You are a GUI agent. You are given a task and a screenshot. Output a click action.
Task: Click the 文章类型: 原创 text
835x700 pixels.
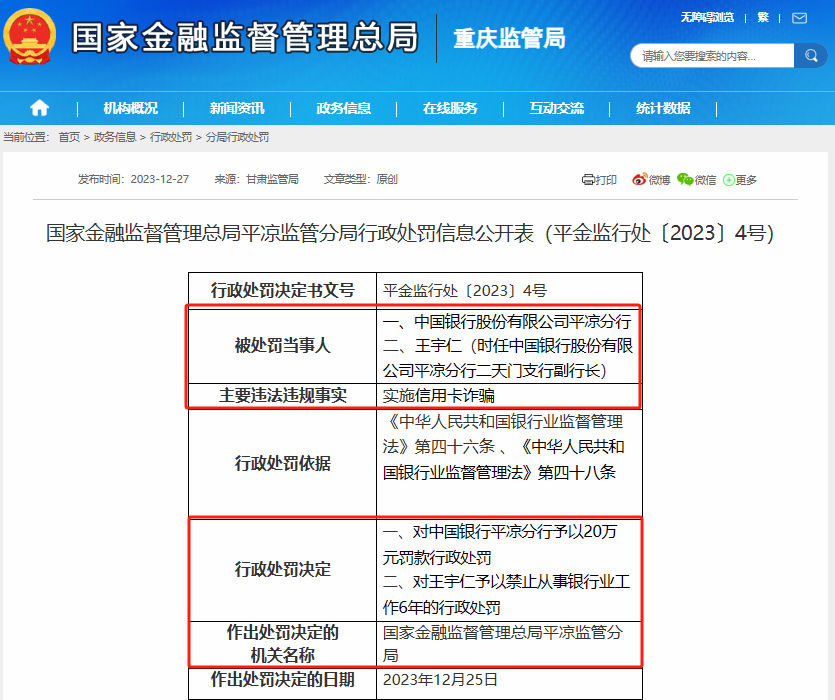[361, 180]
